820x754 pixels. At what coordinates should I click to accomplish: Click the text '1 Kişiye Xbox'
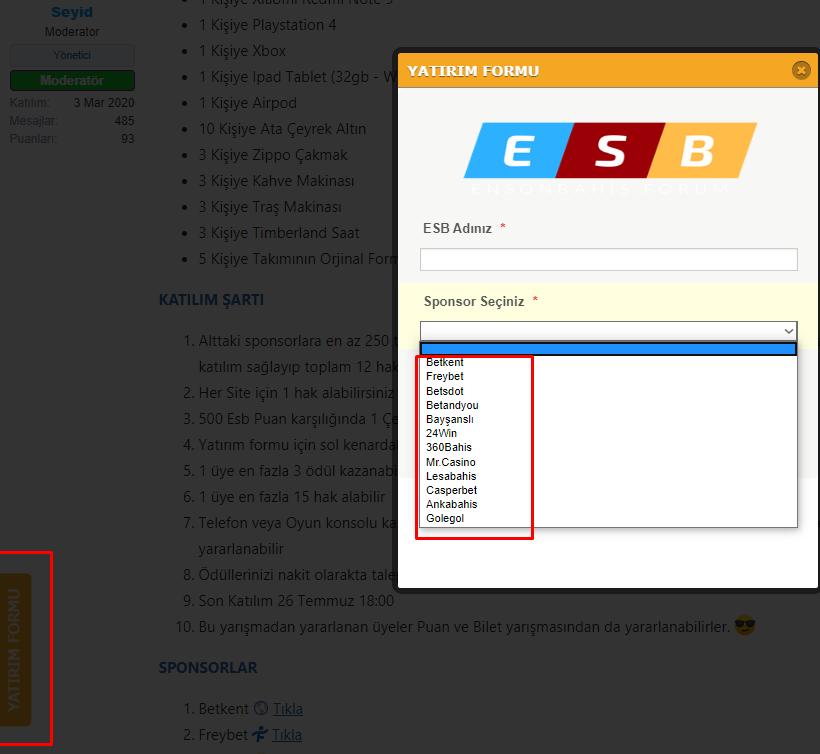click(242, 51)
